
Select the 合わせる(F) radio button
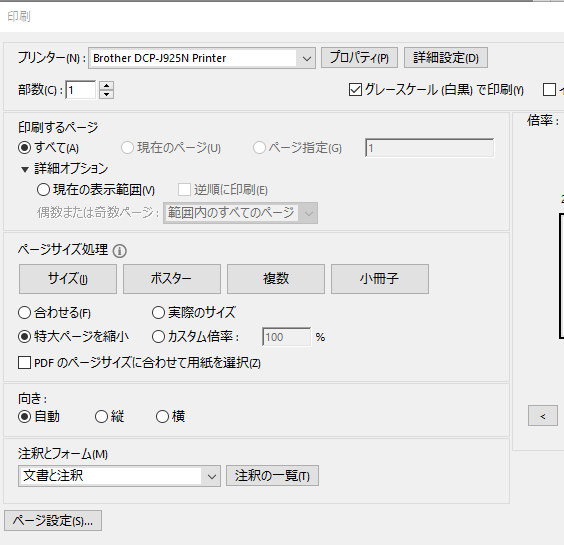pos(24,313)
